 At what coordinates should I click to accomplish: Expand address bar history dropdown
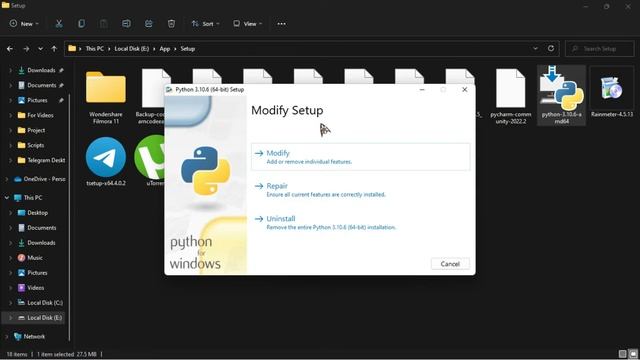[535, 49]
